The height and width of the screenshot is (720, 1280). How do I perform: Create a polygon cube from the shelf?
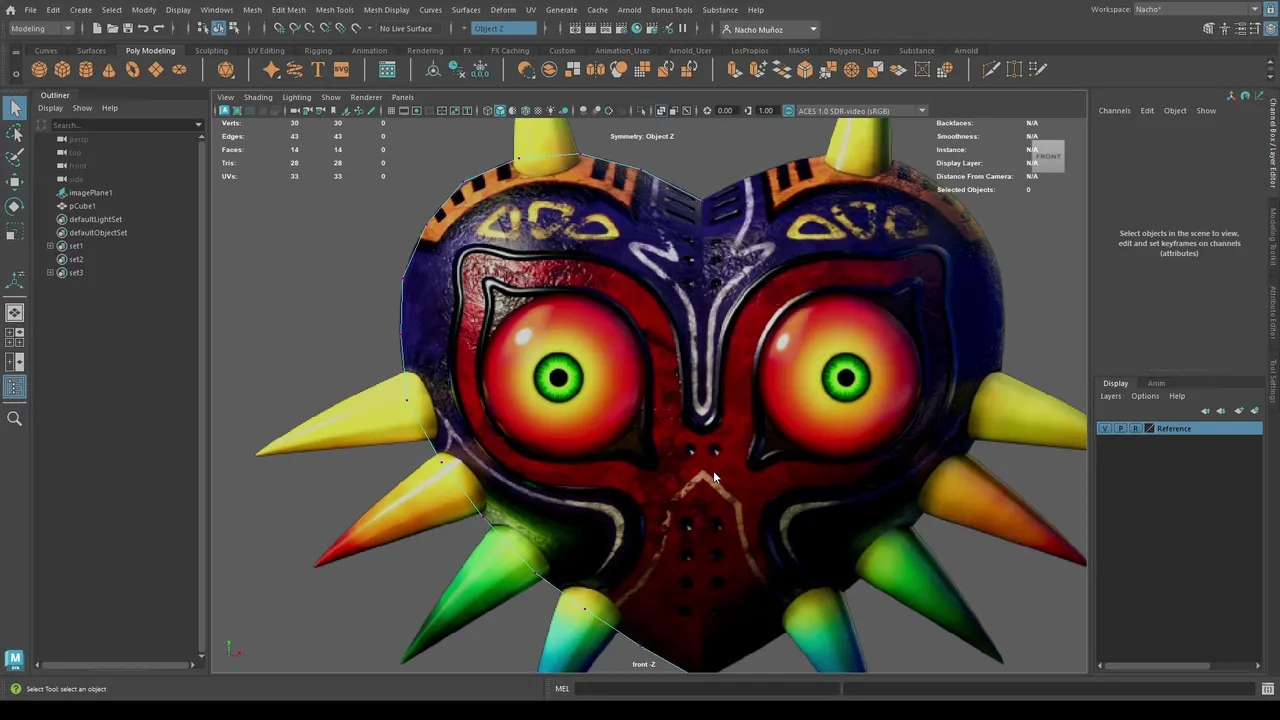[62, 69]
